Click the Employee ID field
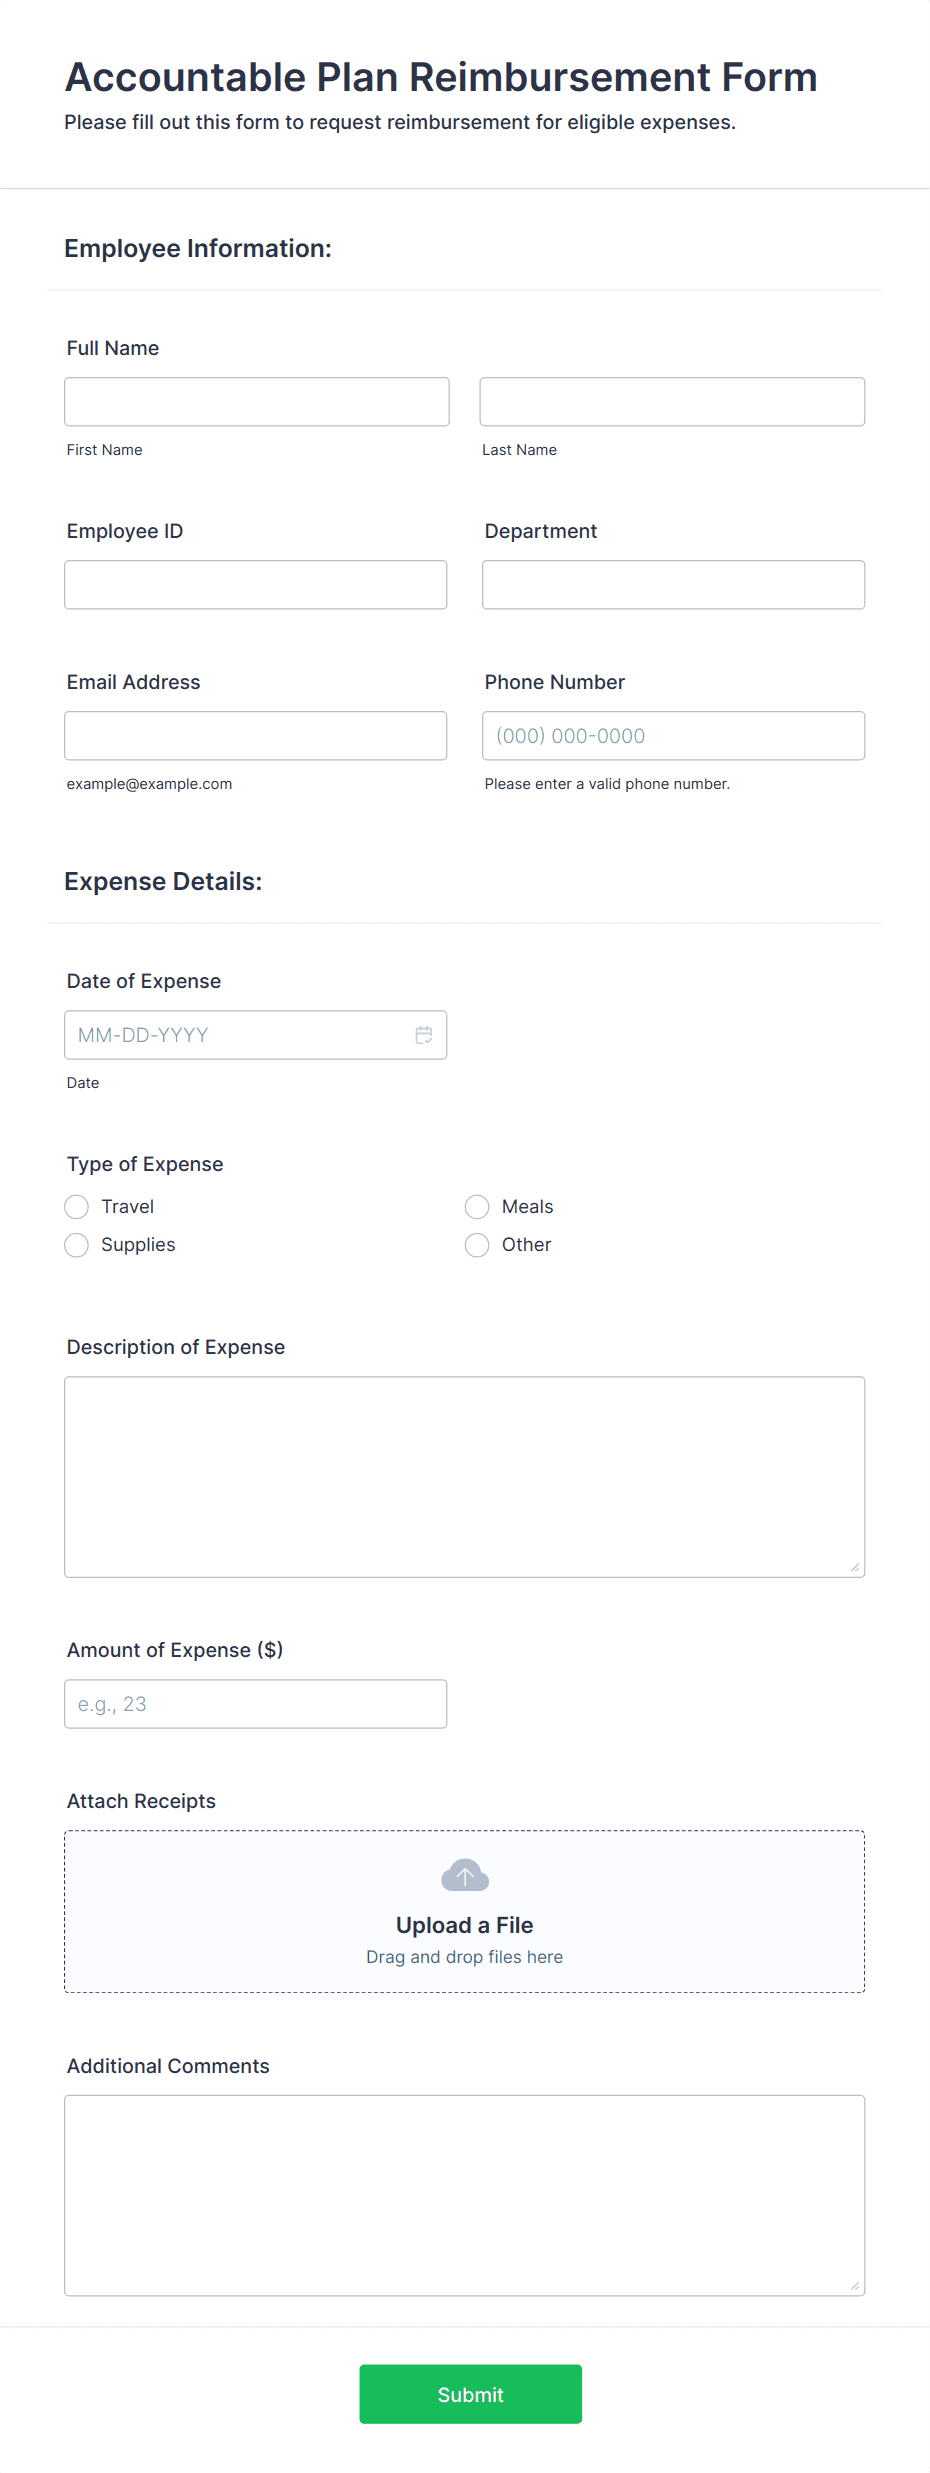Screen dimensions: 930x2473 (255, 584)
